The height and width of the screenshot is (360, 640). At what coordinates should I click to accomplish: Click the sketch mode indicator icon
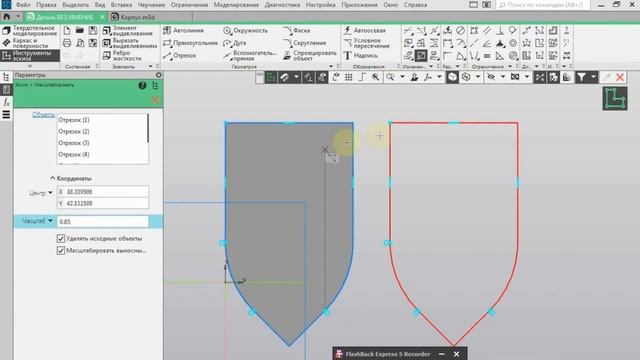point(615,98)
